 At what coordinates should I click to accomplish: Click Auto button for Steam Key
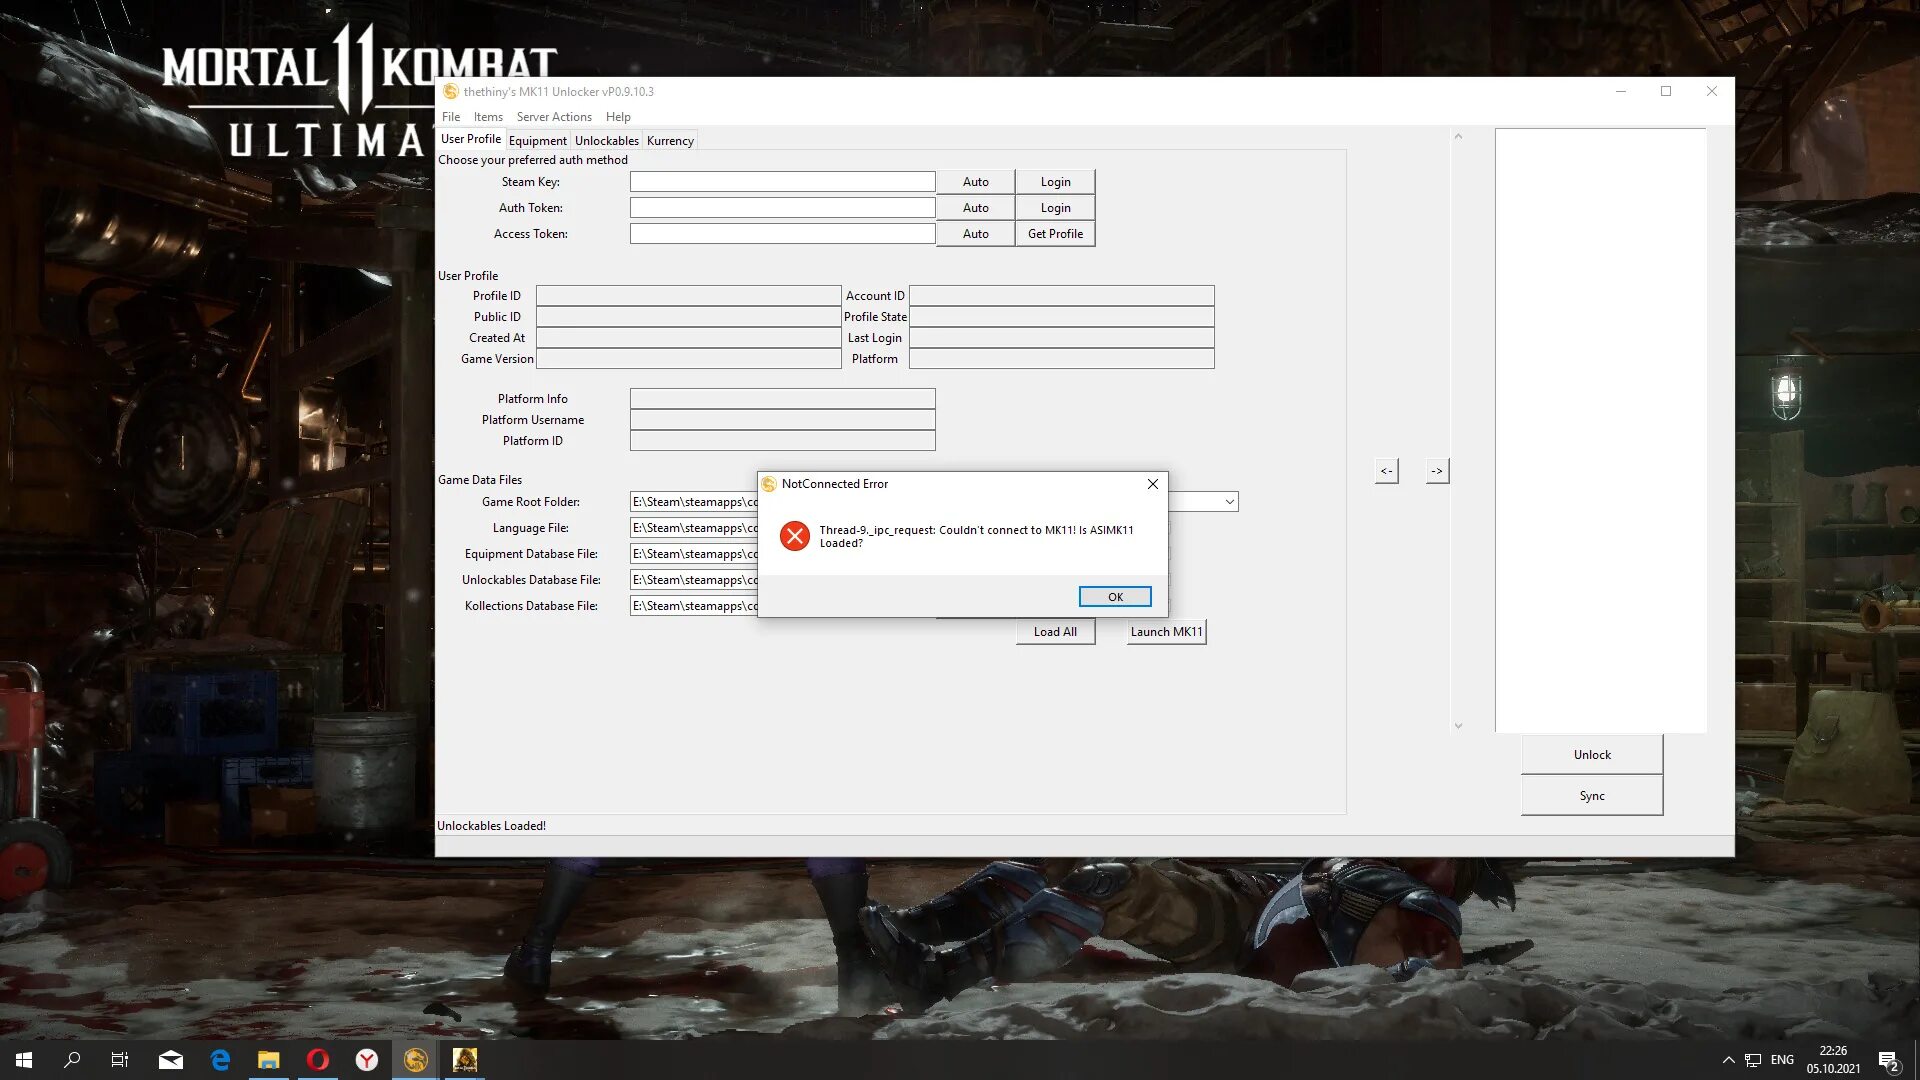[975, 182]
